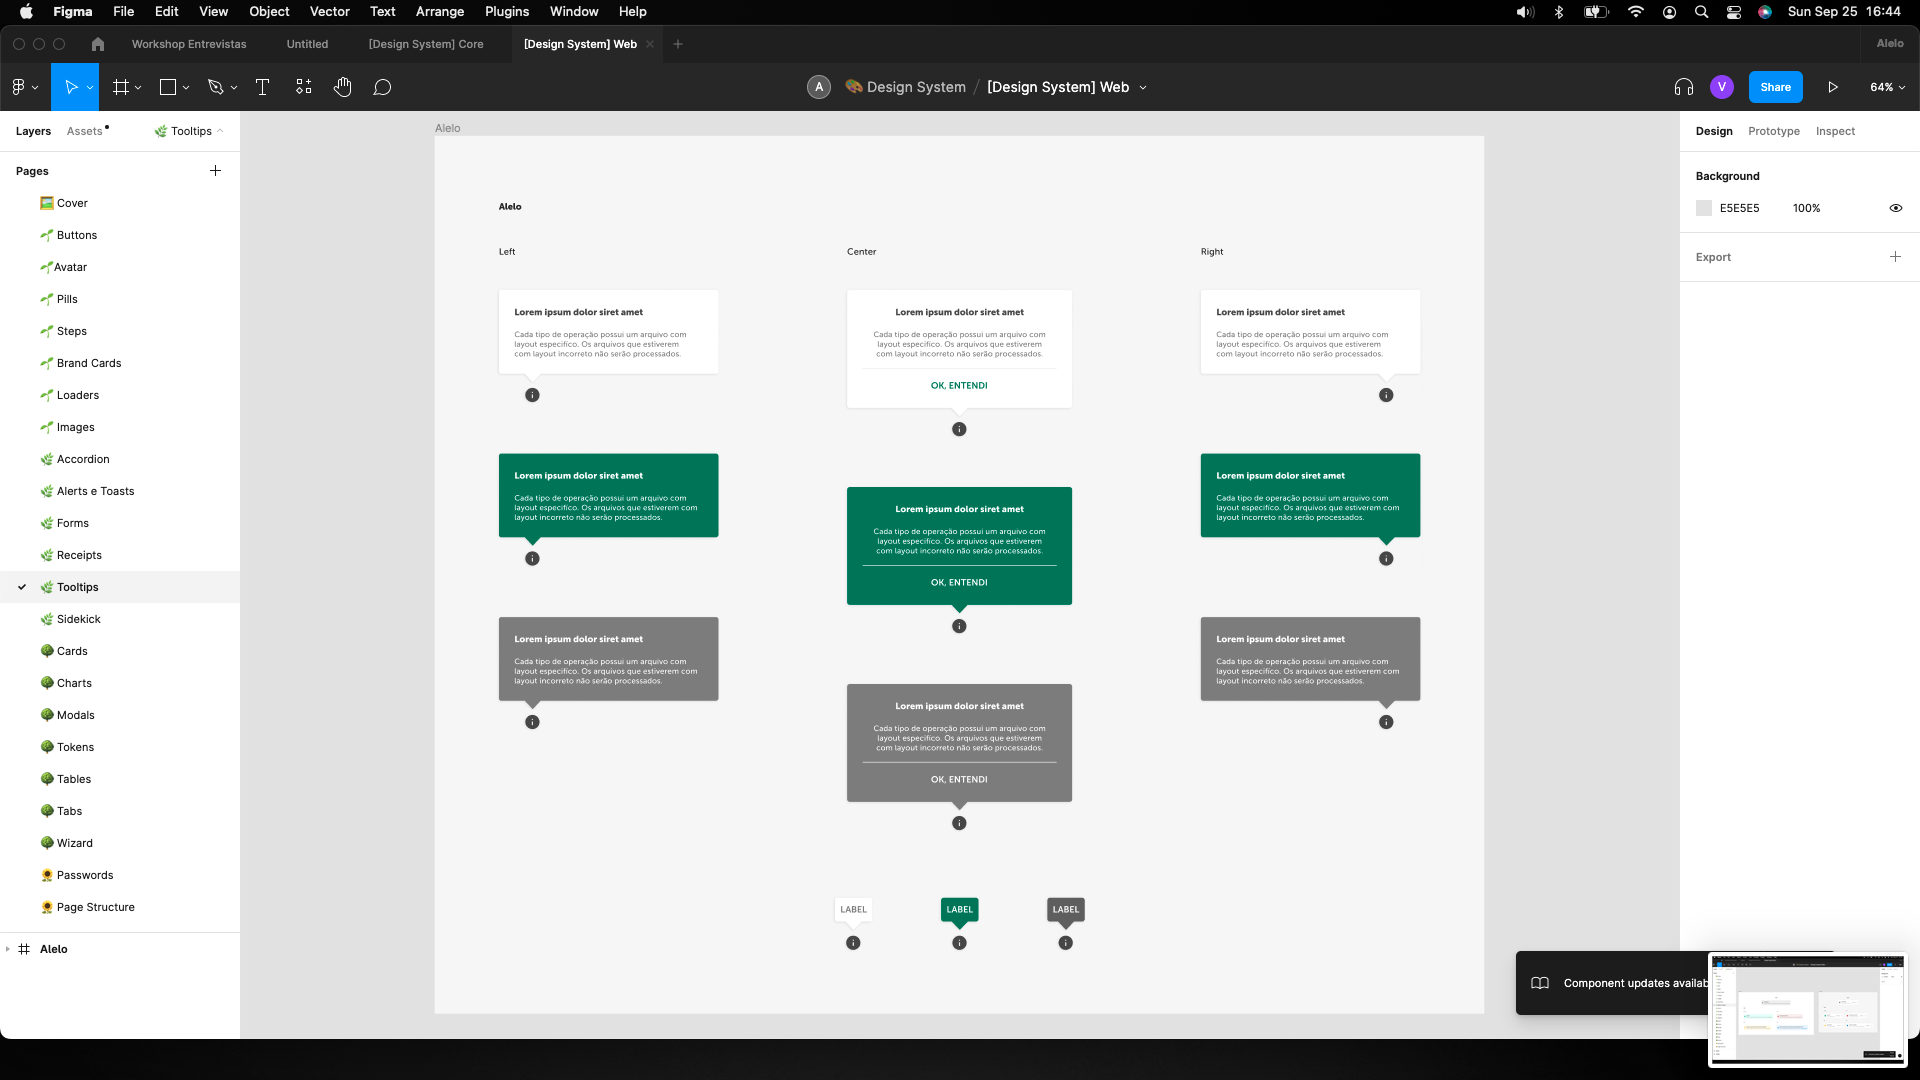Expand the Alelo frame layer
1920x1080 pixels.
click(x=8, y=949)
